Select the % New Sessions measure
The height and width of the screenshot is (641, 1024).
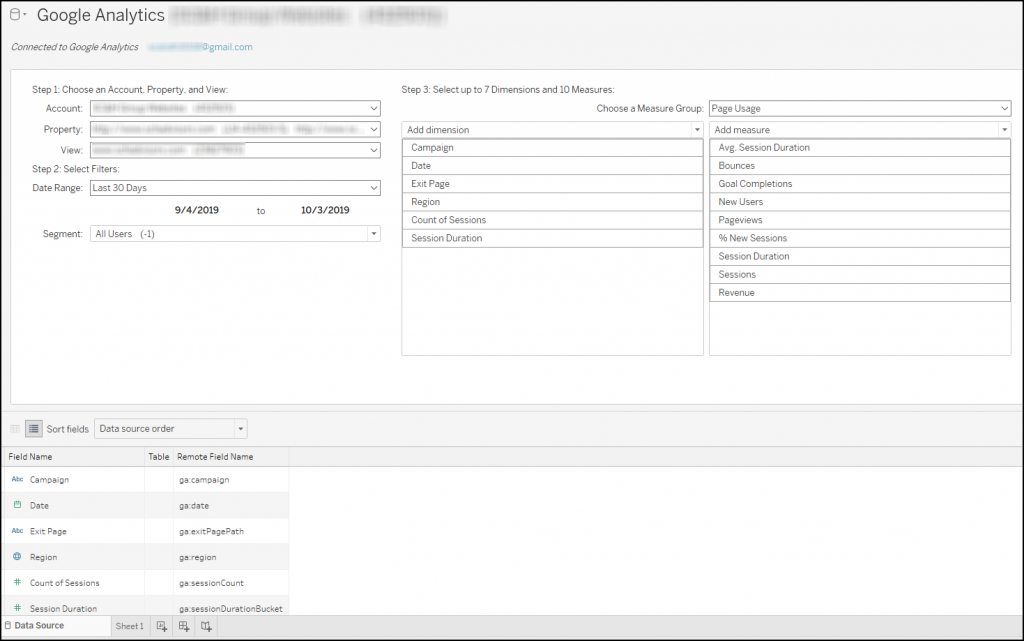click(860, 238)
